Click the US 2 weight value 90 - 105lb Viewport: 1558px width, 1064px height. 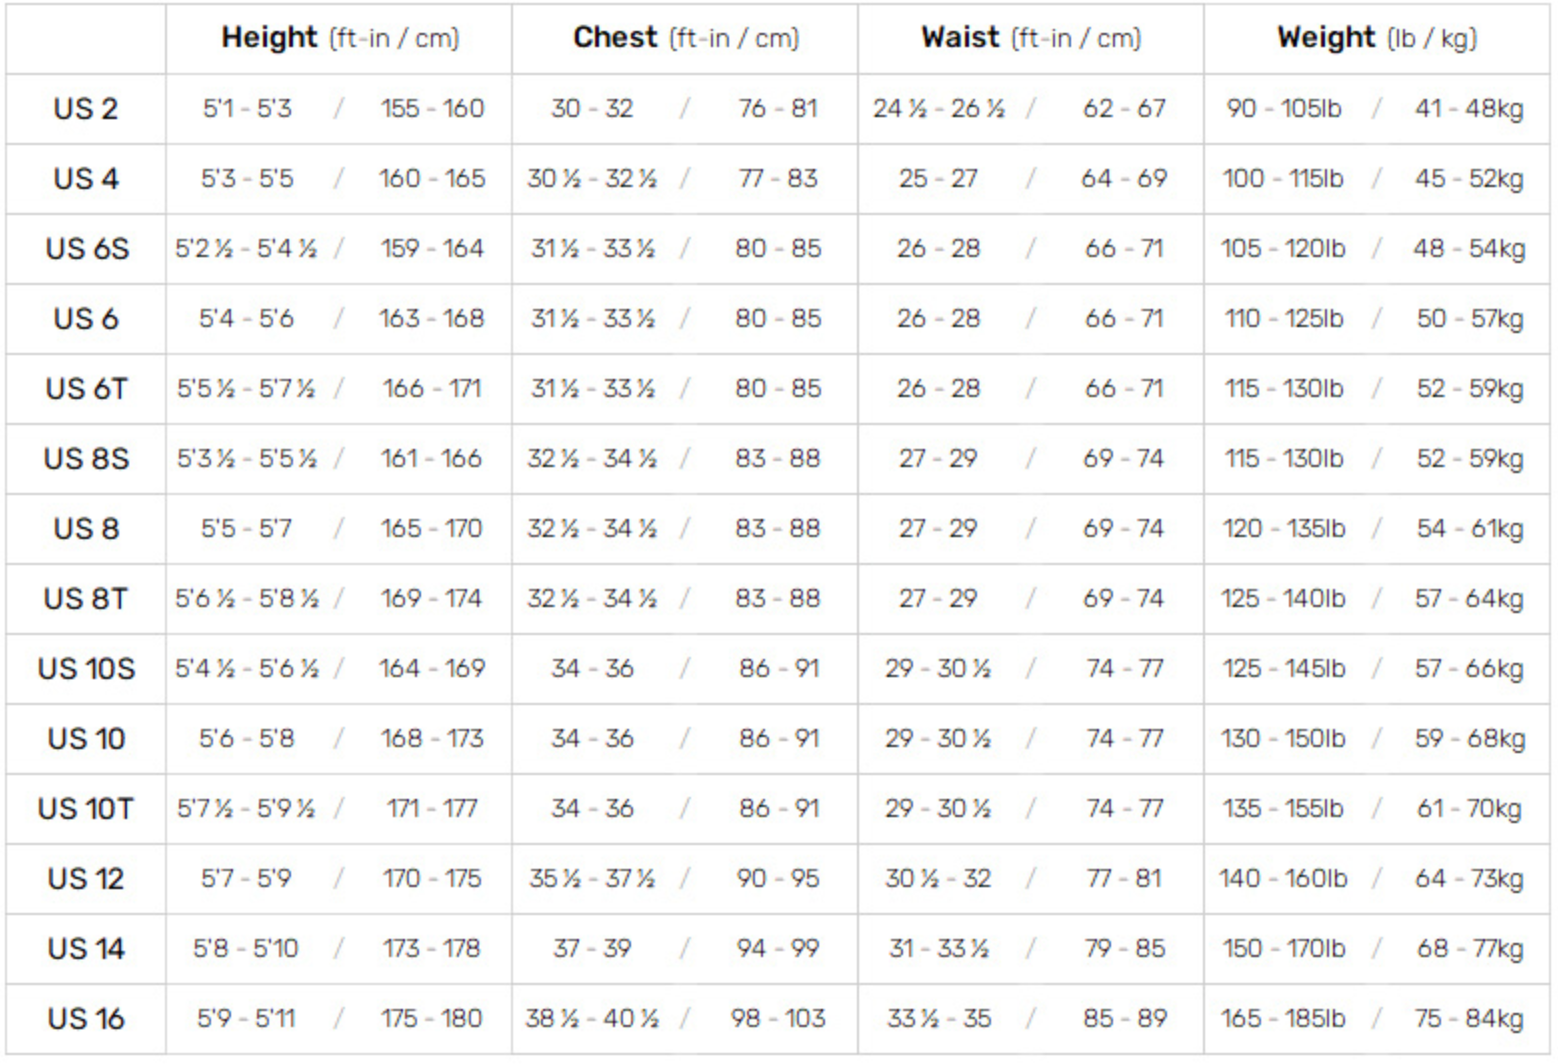point(1283,108)
